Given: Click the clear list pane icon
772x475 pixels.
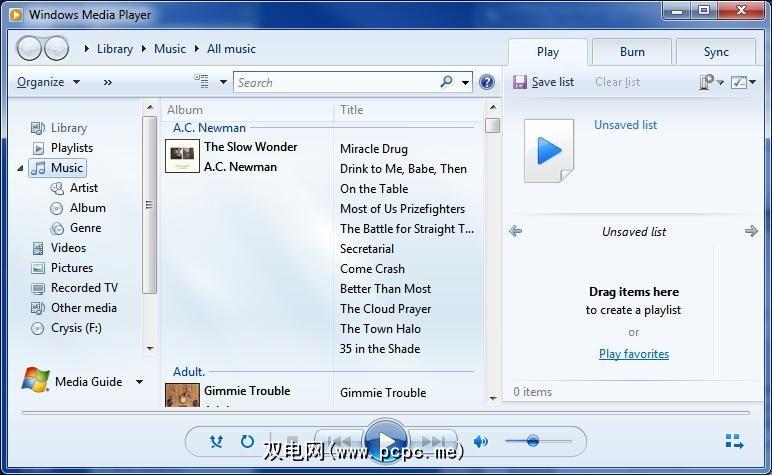Looking at the screenshot, I should 707,82.
